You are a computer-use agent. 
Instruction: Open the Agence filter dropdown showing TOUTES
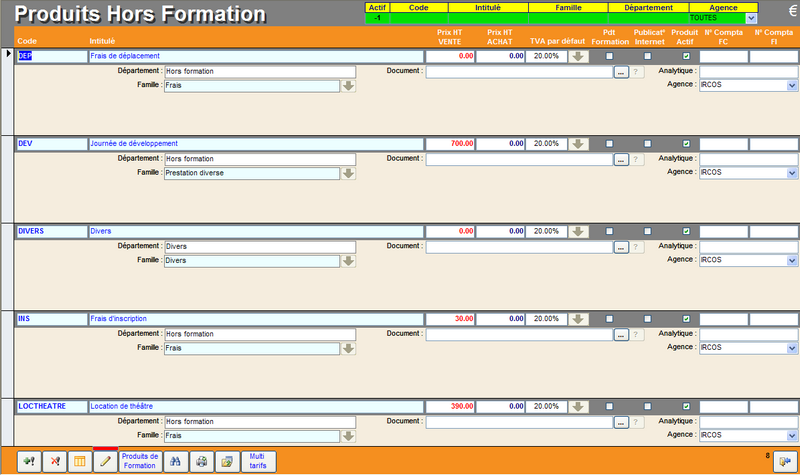751,18
